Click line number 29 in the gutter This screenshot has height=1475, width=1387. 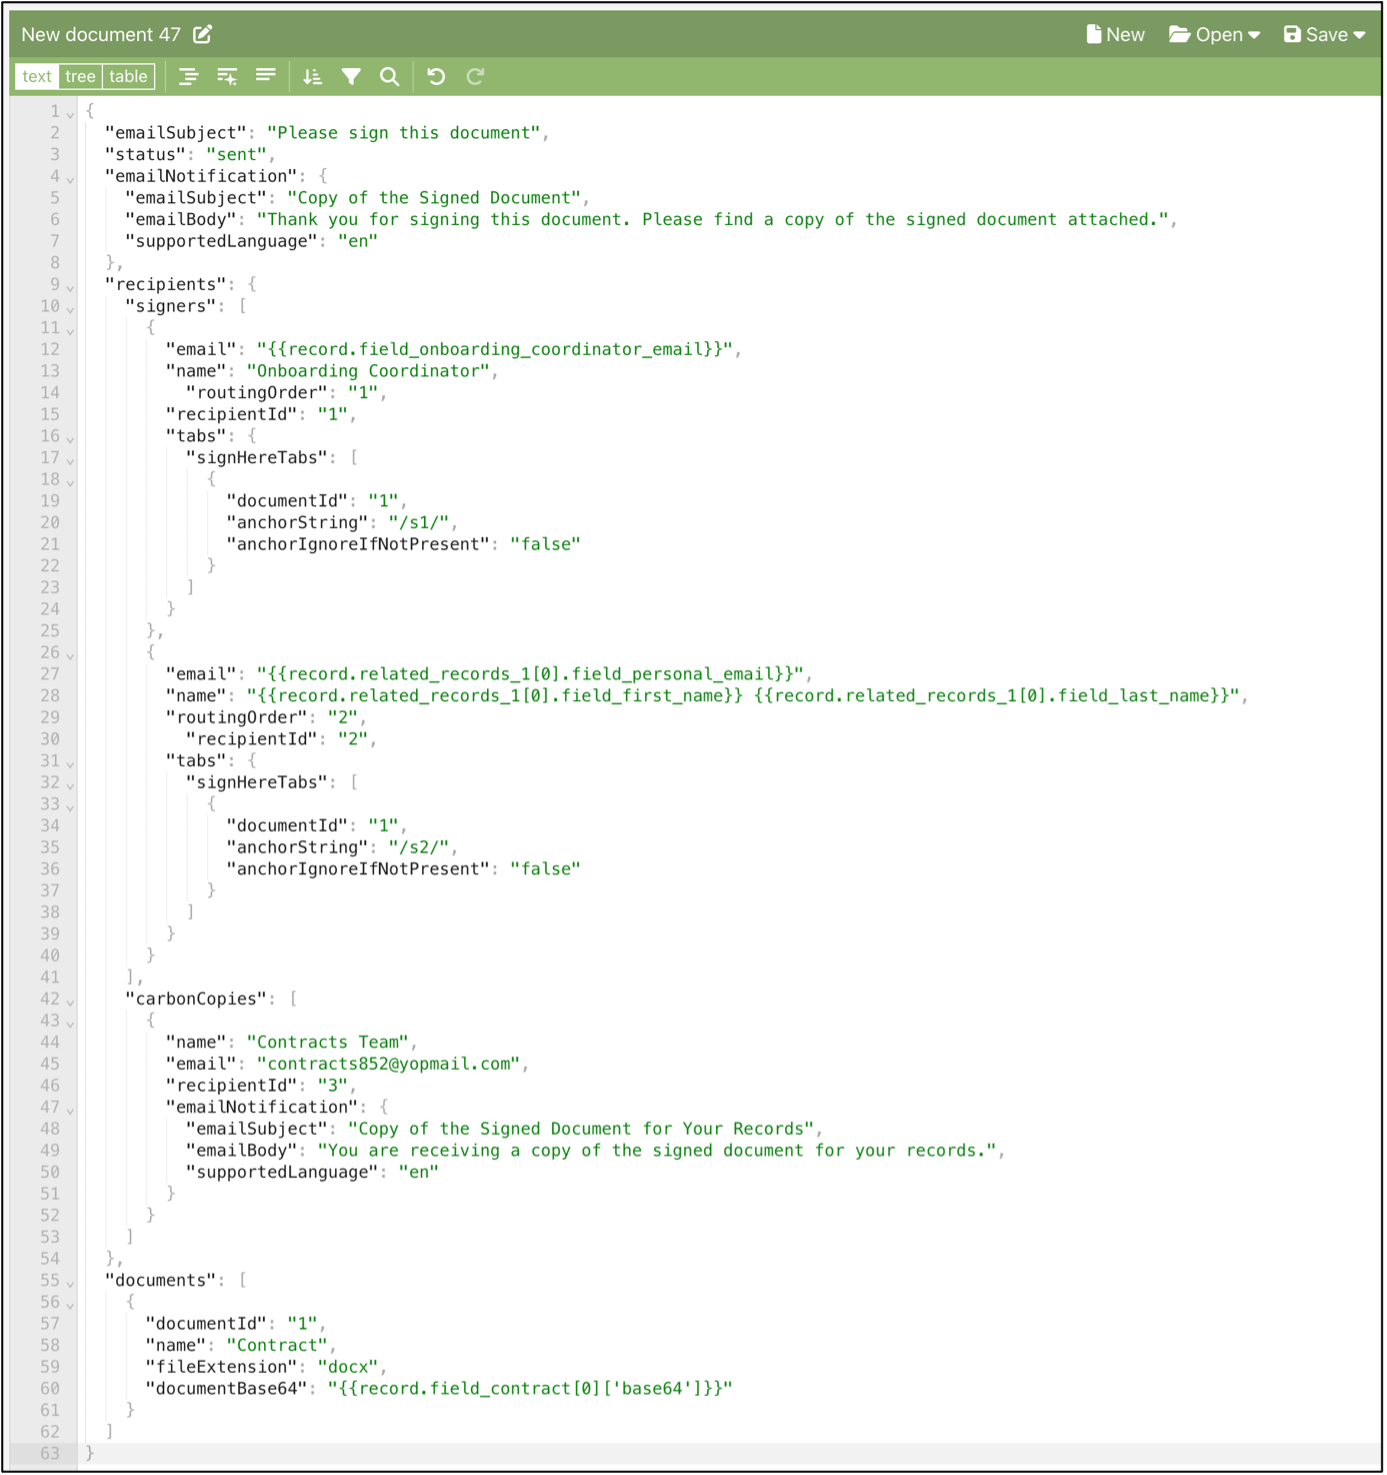coord(49,718)
